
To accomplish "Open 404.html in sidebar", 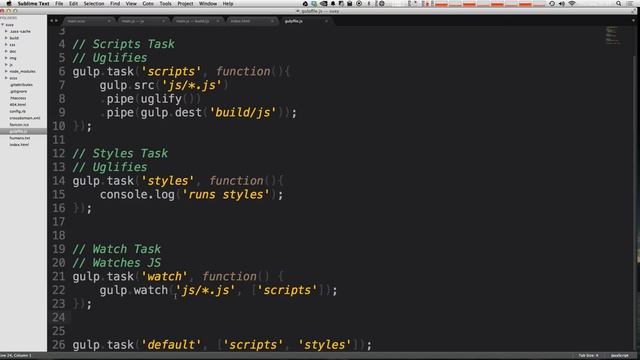I will click(18, 104).
